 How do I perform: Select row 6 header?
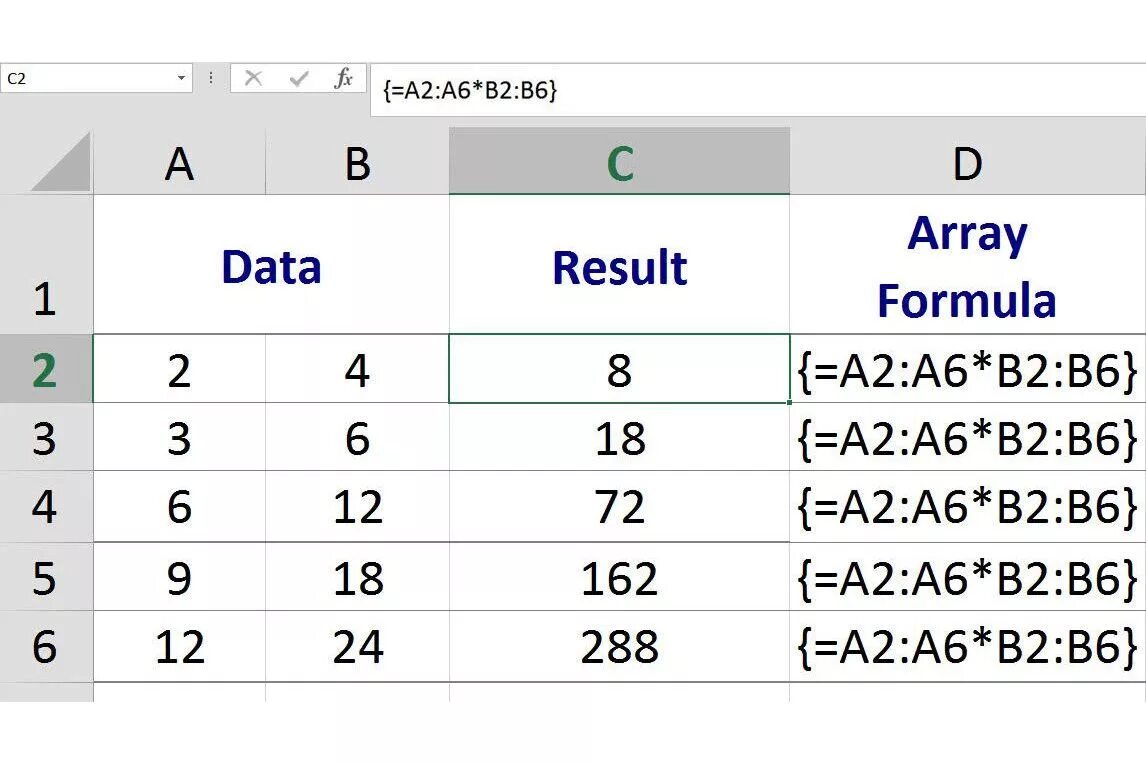(45, 647)
